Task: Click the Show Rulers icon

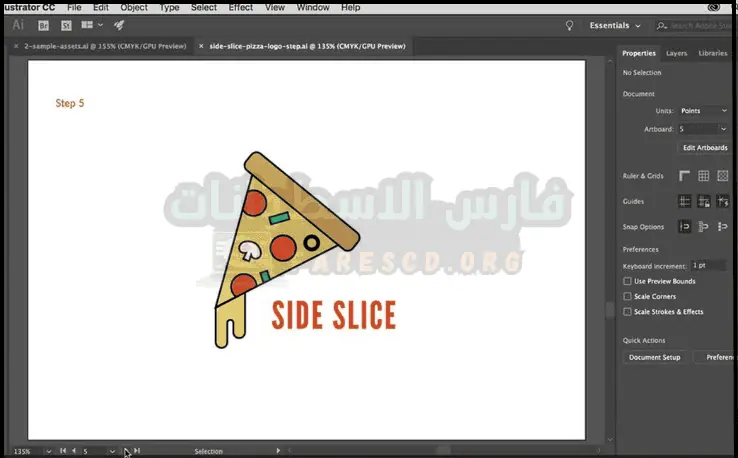Action: (685, 176)
